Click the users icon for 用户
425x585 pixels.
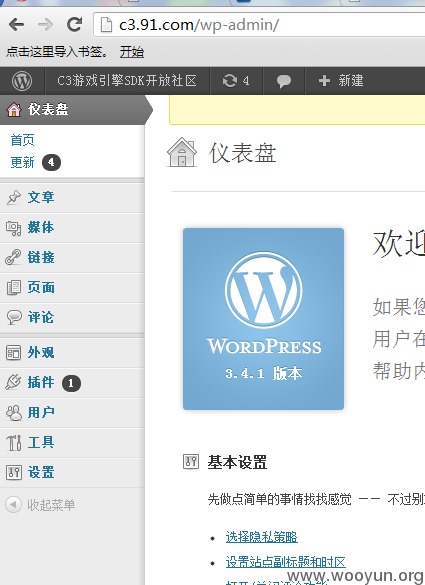point(14,413)
